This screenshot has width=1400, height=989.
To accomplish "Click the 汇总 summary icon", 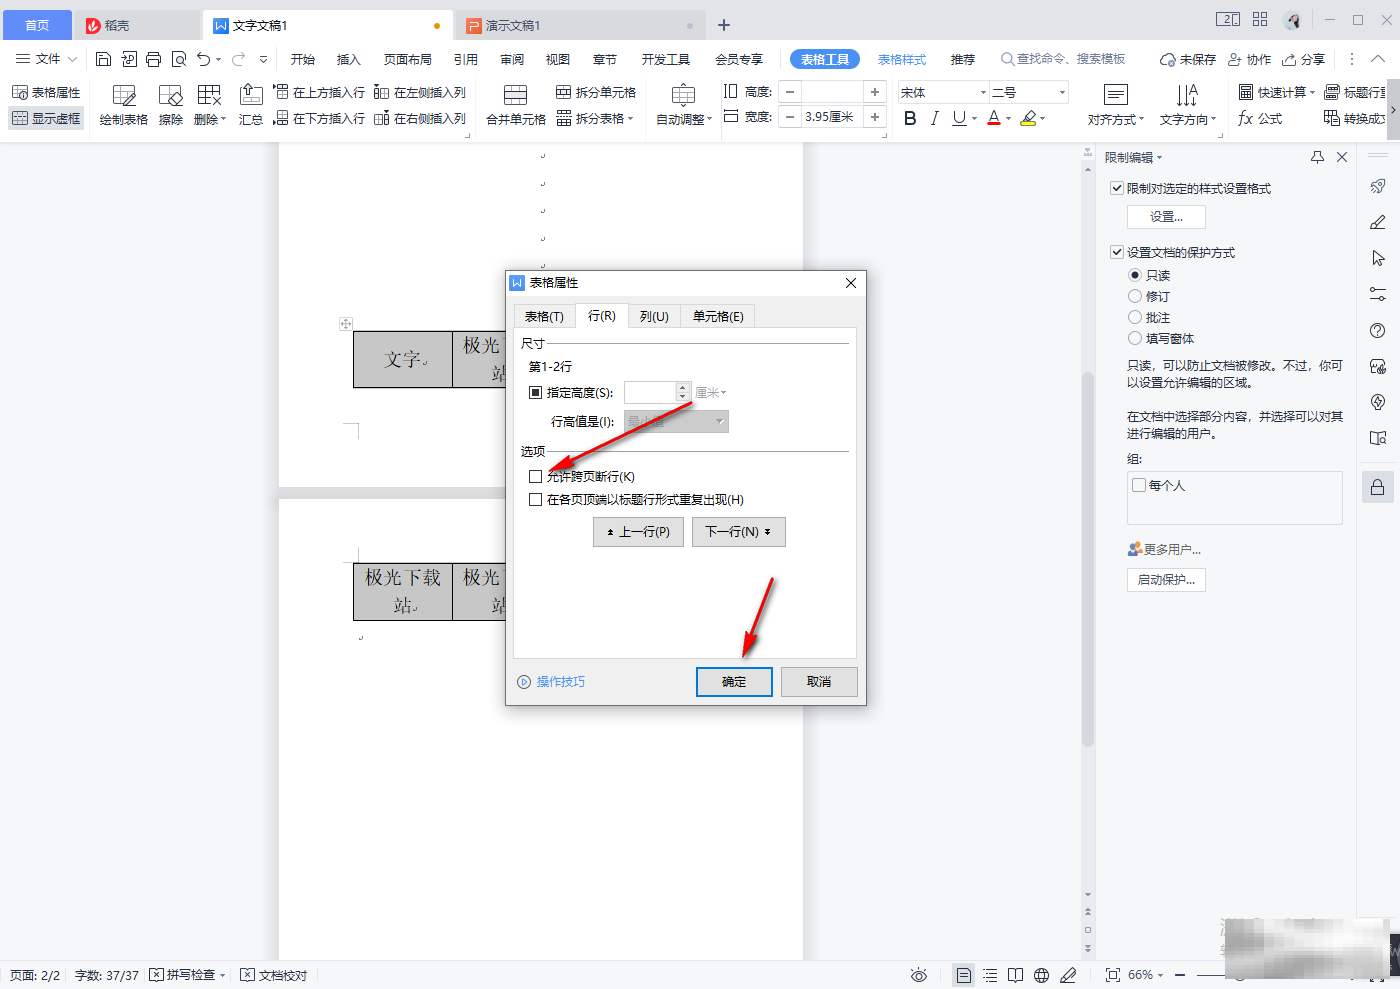I will [251, 105].
